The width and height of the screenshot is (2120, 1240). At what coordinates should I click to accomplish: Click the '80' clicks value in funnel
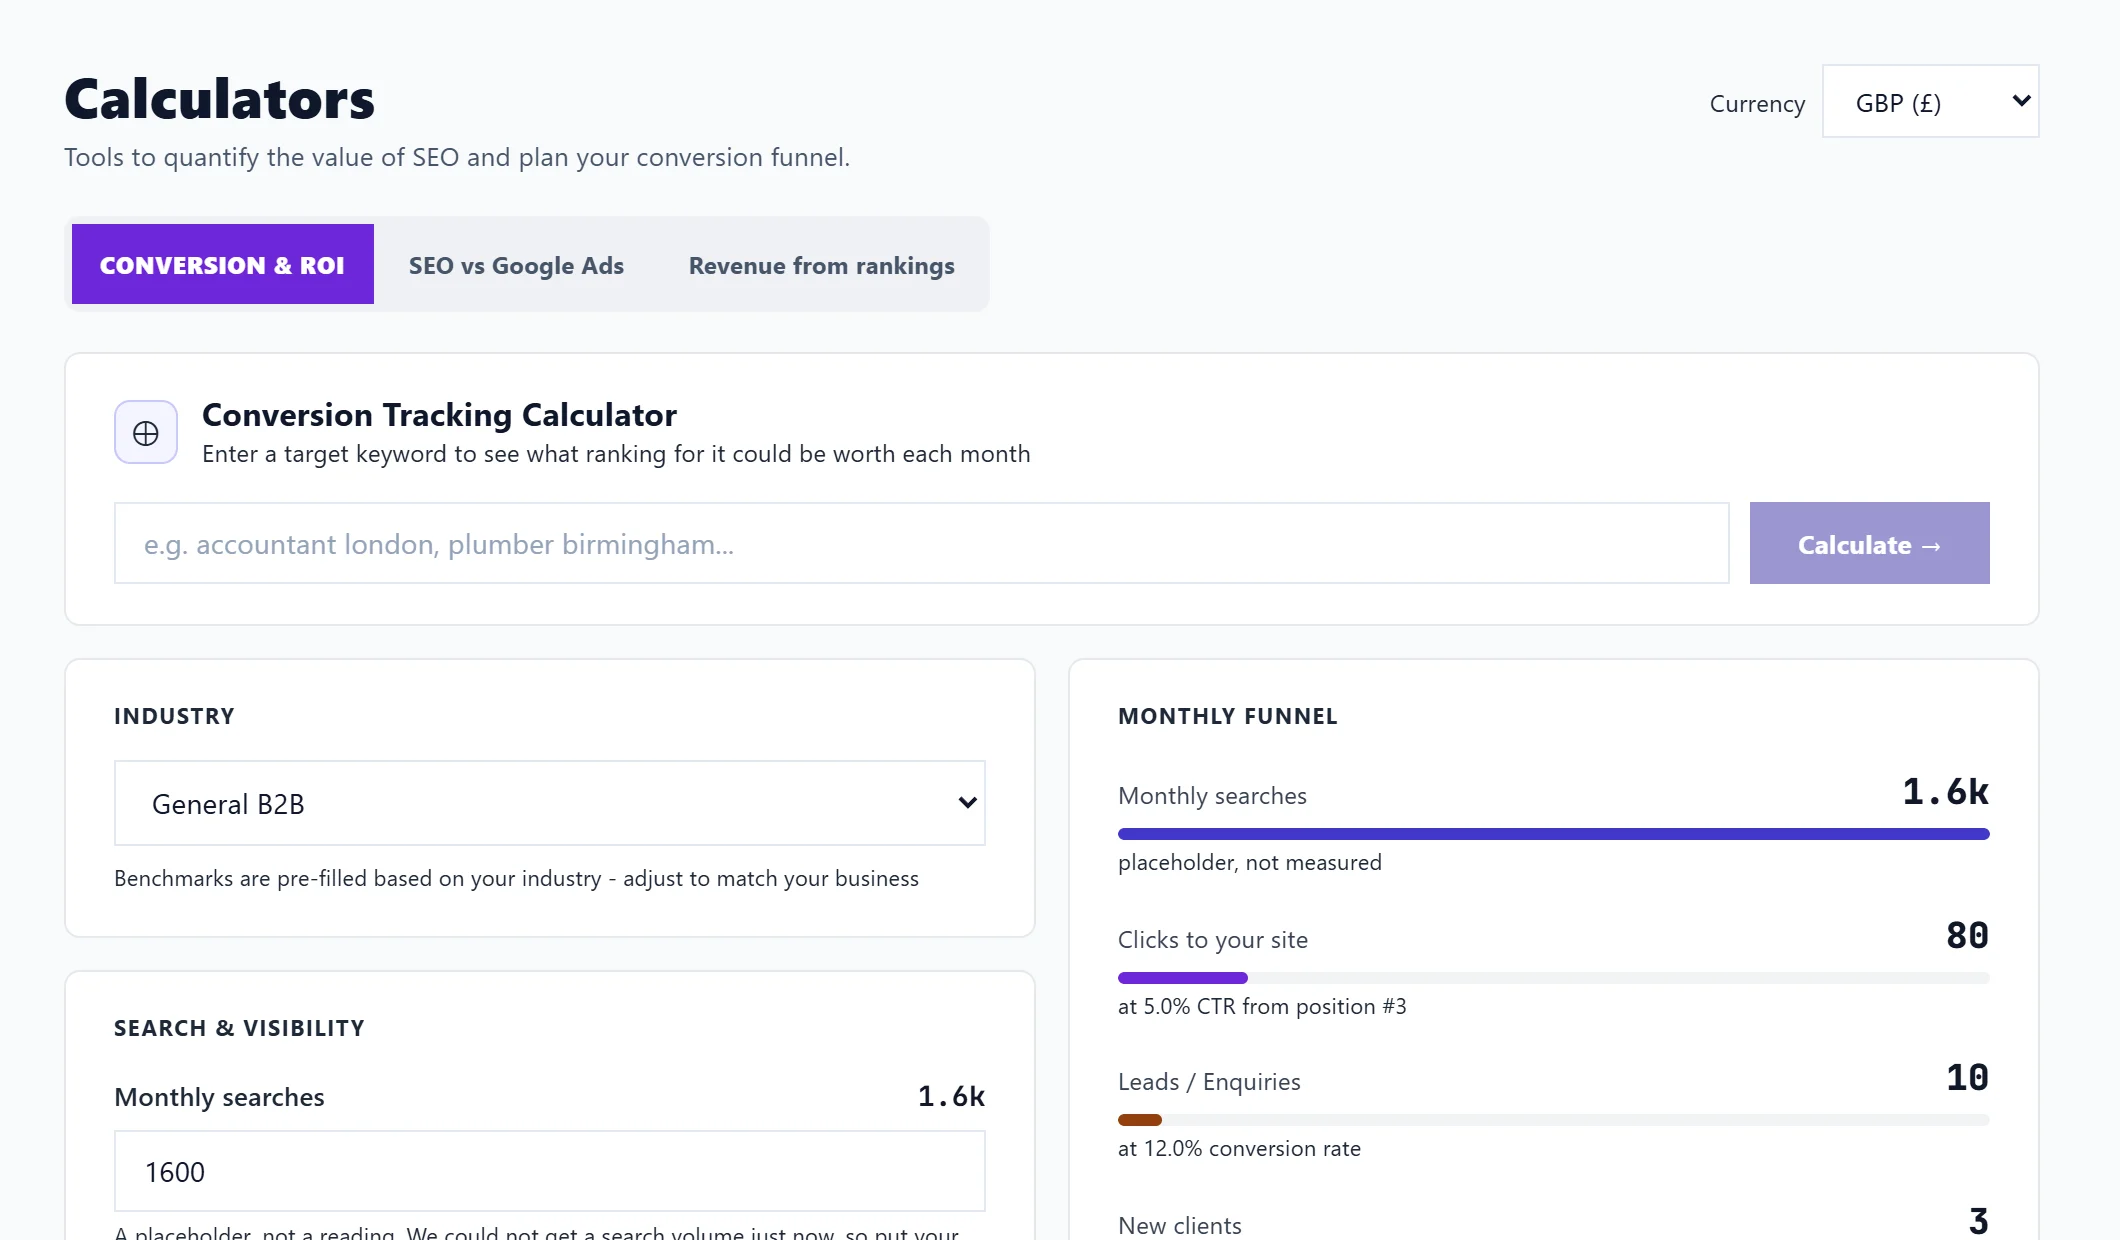coord(1967,936)
